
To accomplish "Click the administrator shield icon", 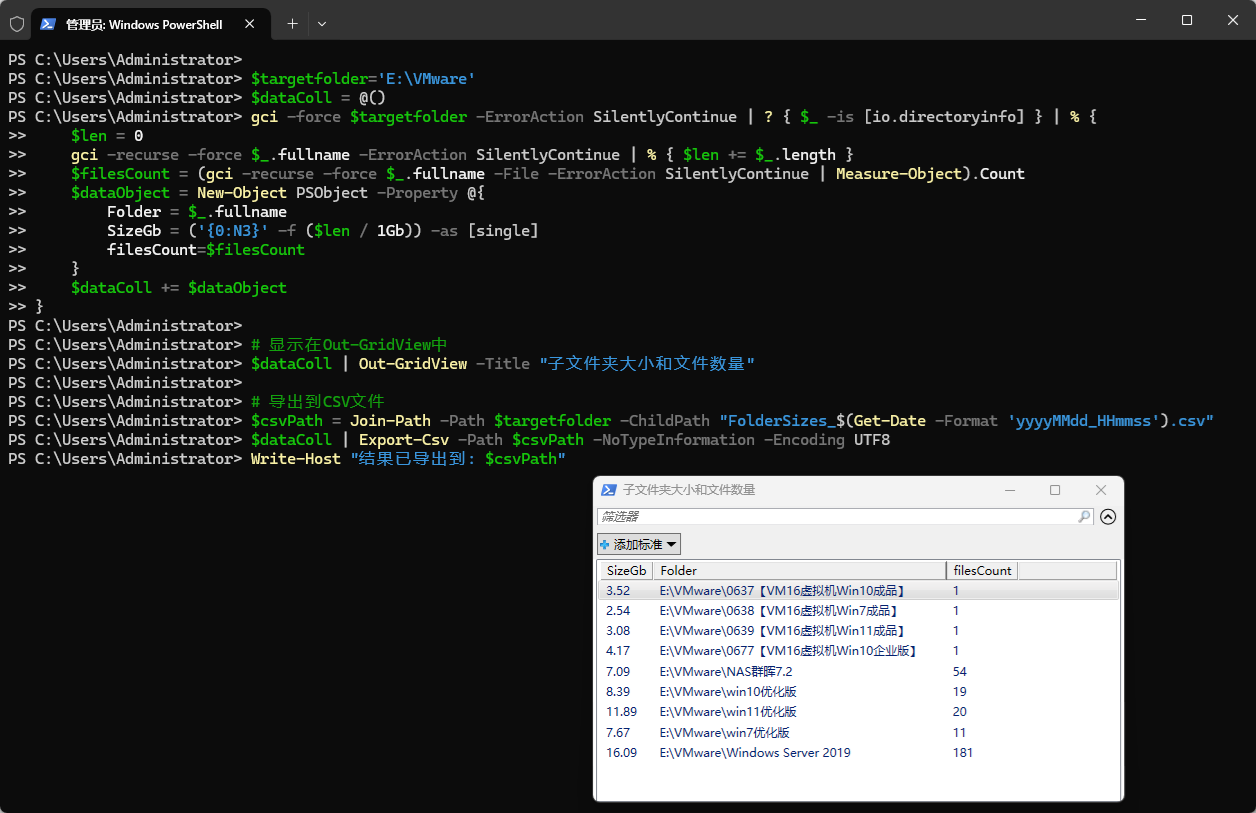I will pyautogui.click(x=16, y=23).
